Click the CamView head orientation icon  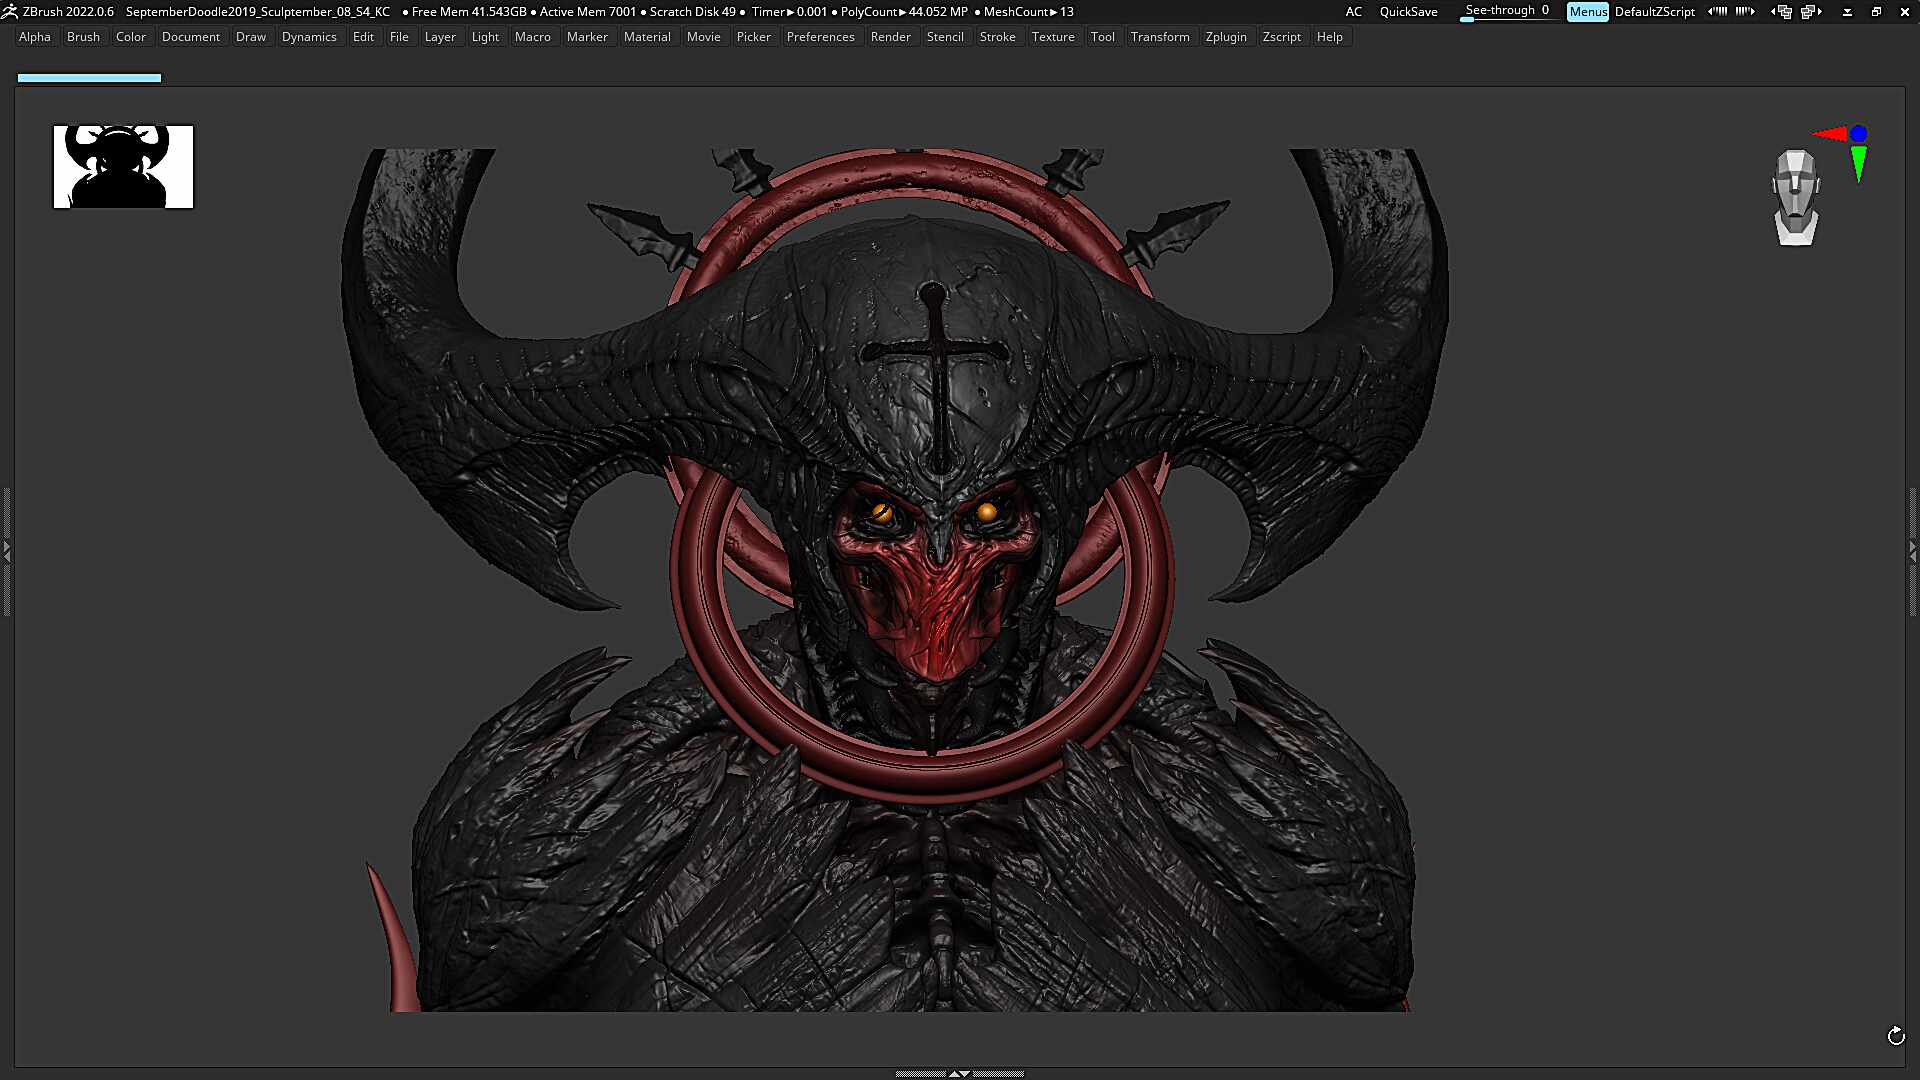tap(1796, 197)
